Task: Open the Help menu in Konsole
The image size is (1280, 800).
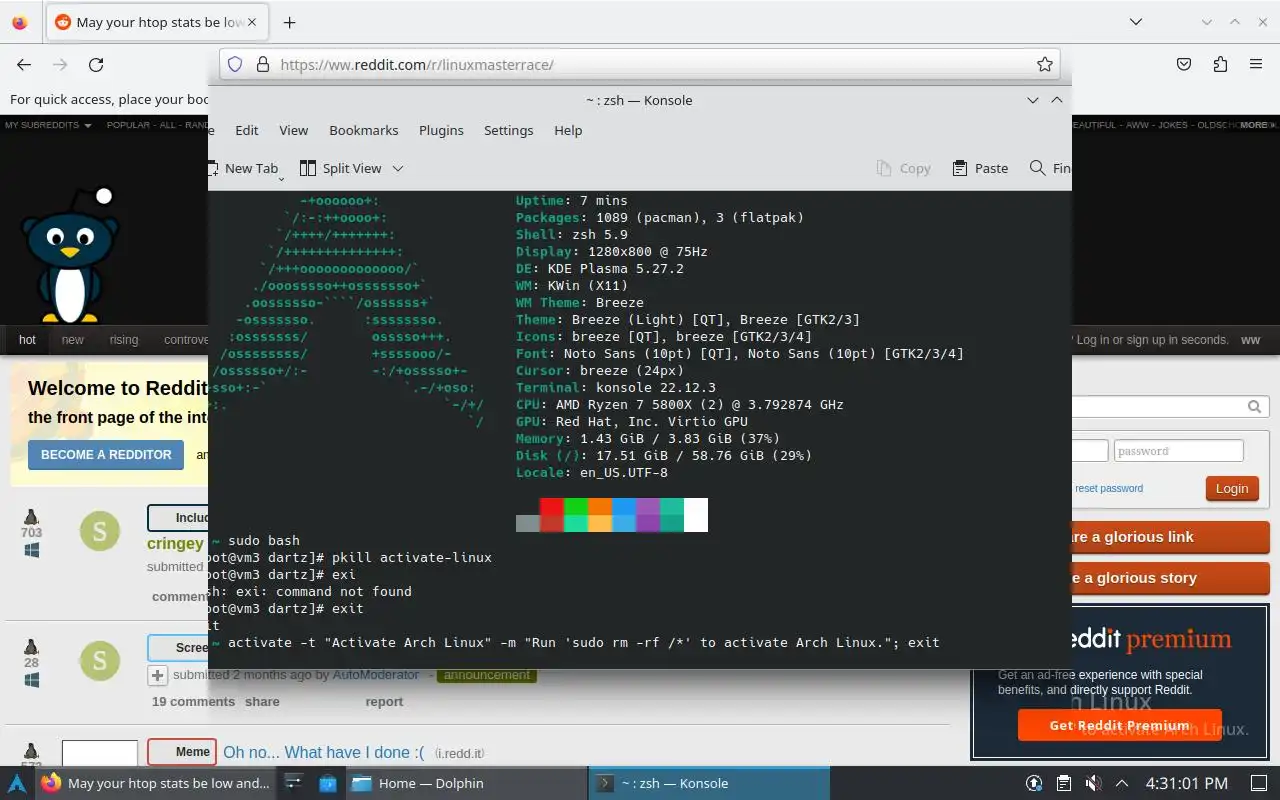Action: click(568, 130)
